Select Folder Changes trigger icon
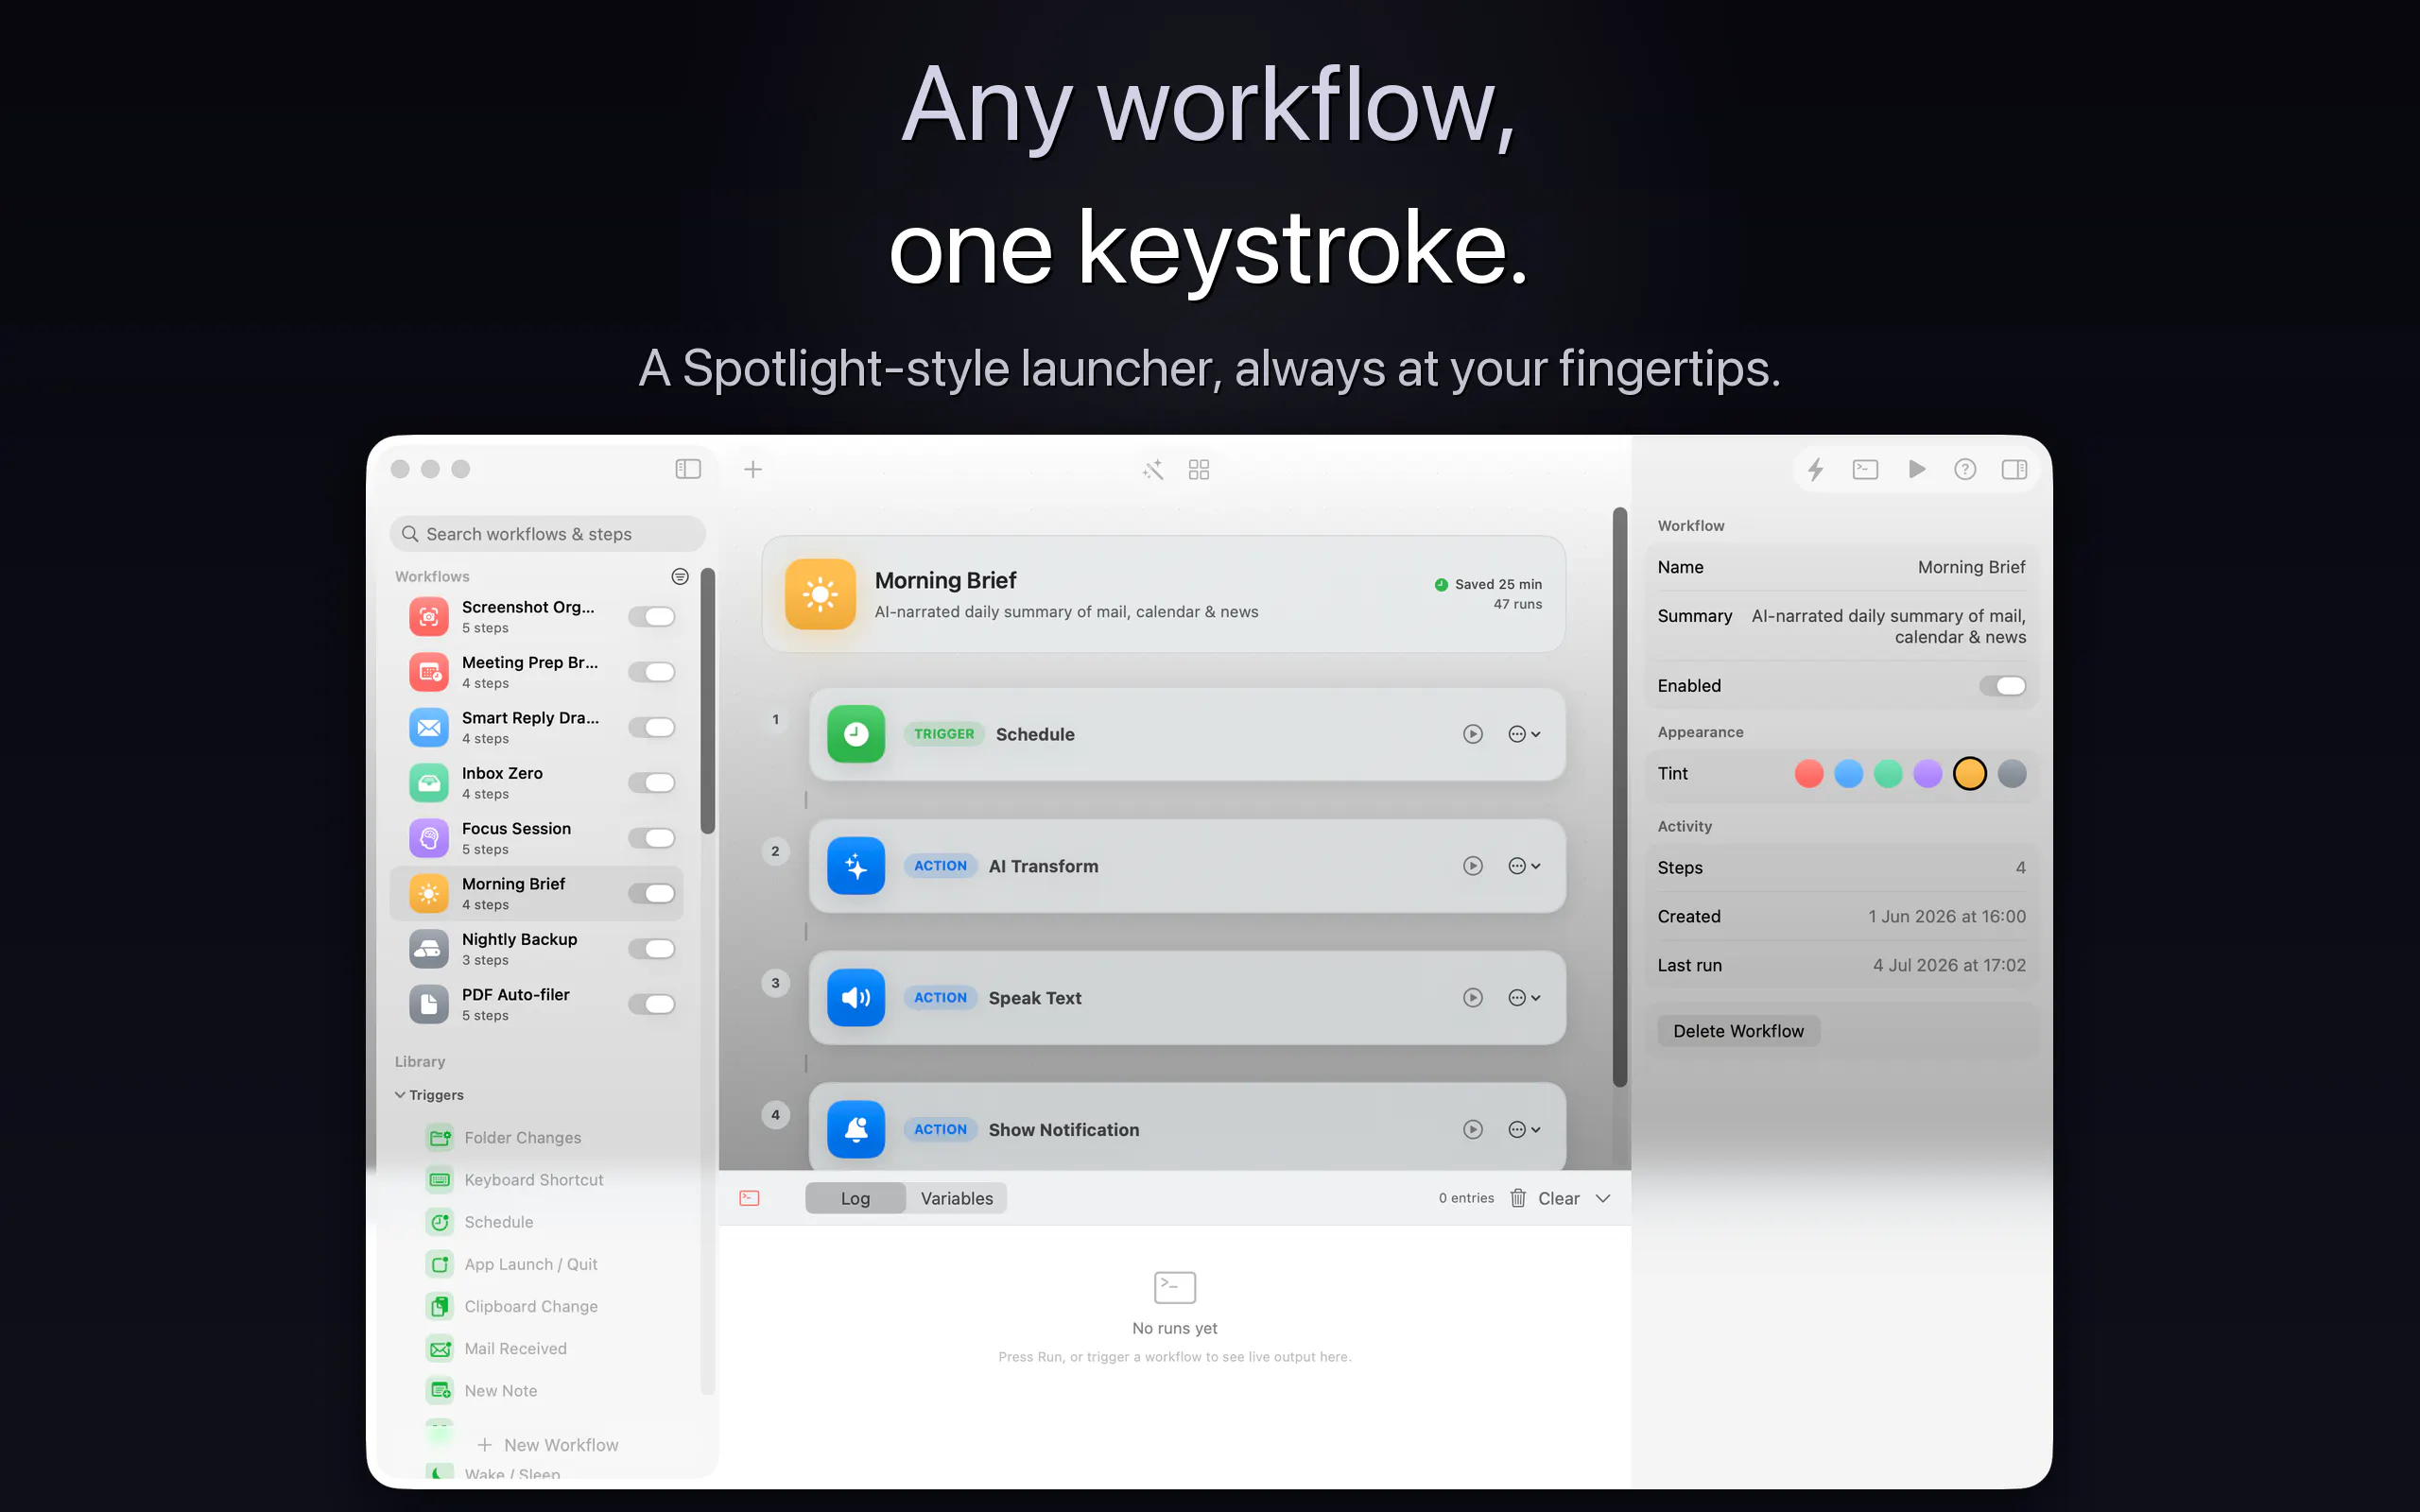Screen dimensions: 2420x1512 (x=440, y=1138)
